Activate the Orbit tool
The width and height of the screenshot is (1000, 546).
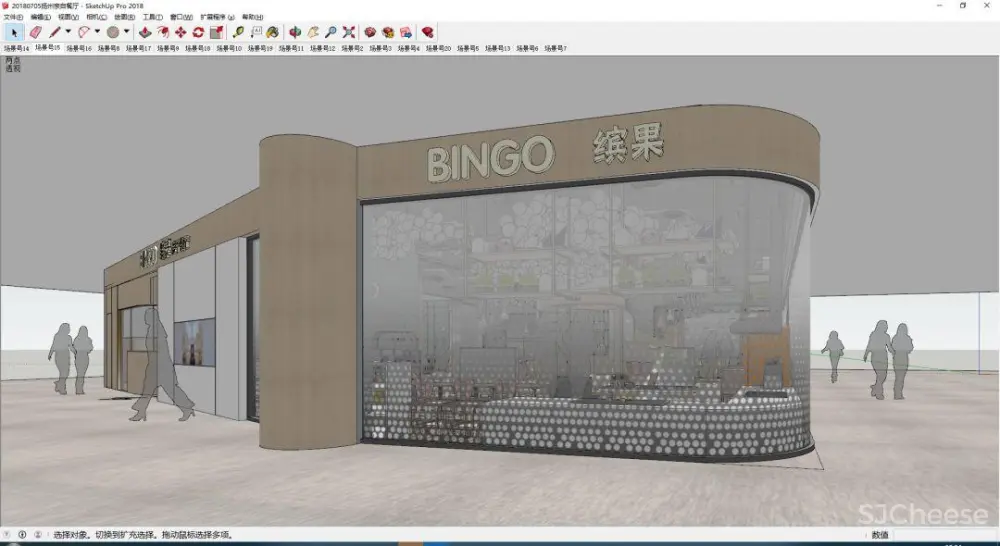pyautogui.click(x=295, y=32)
